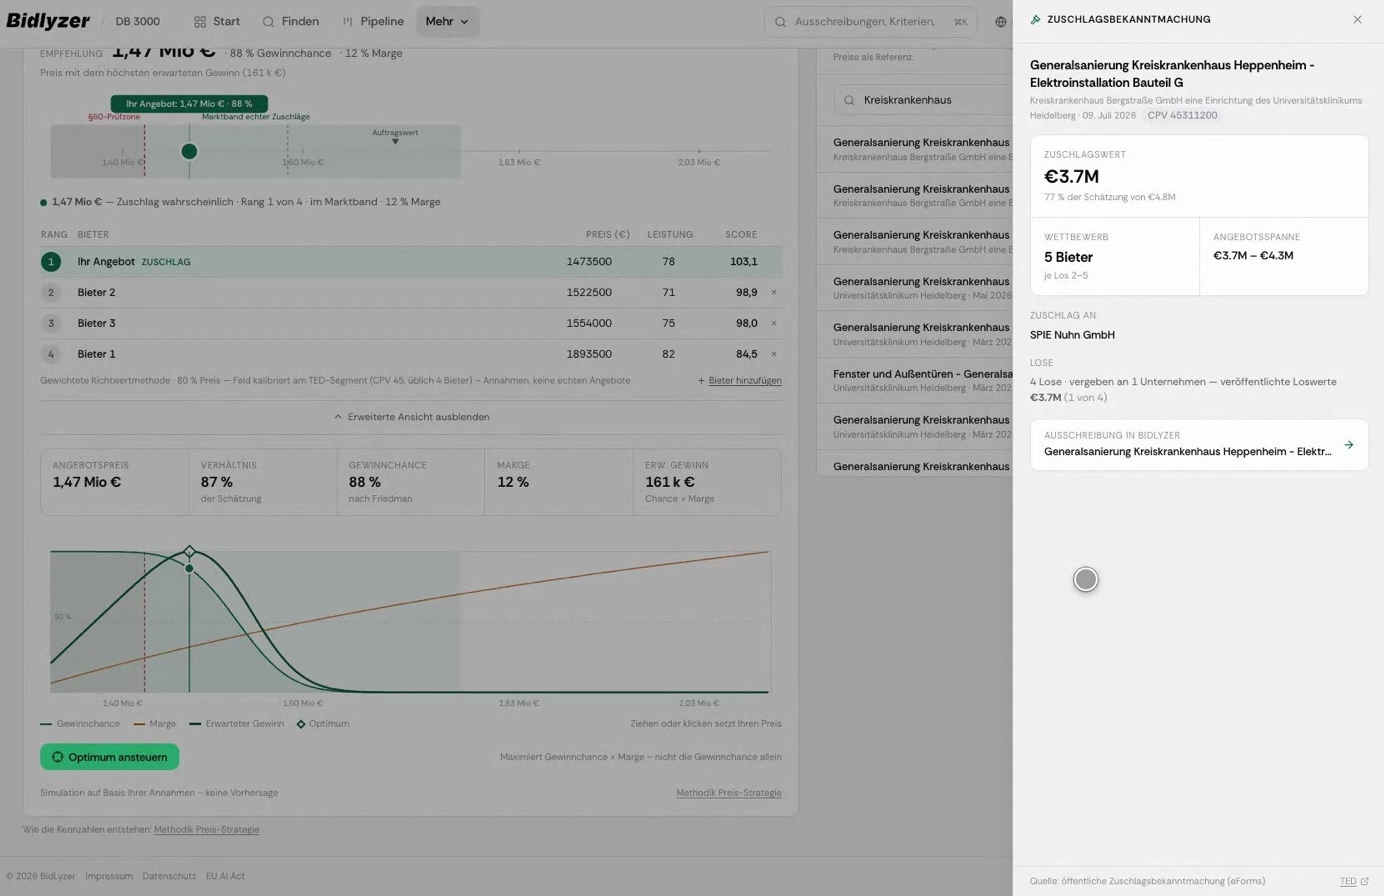Select the Bieter 3 row name

[96, 323]
